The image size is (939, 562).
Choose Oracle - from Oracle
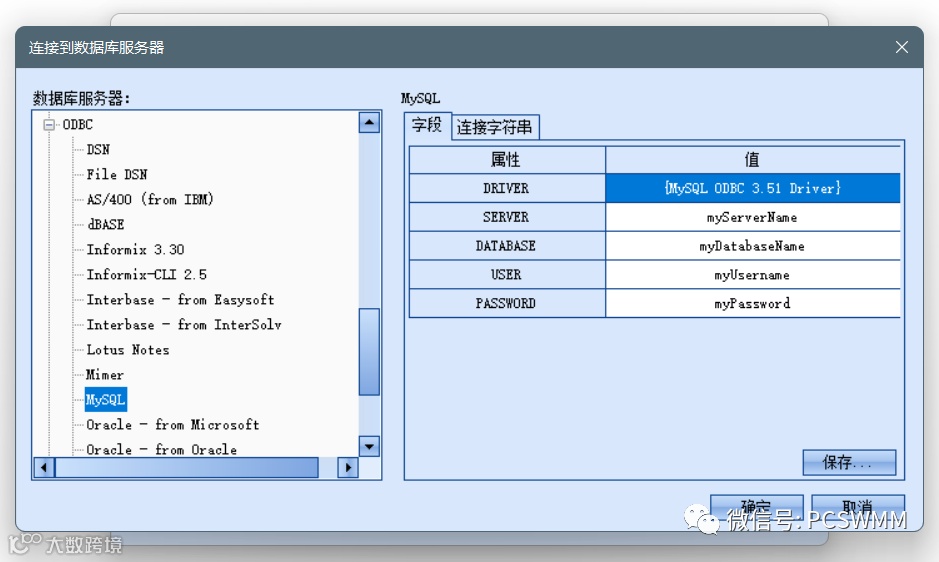161,449
